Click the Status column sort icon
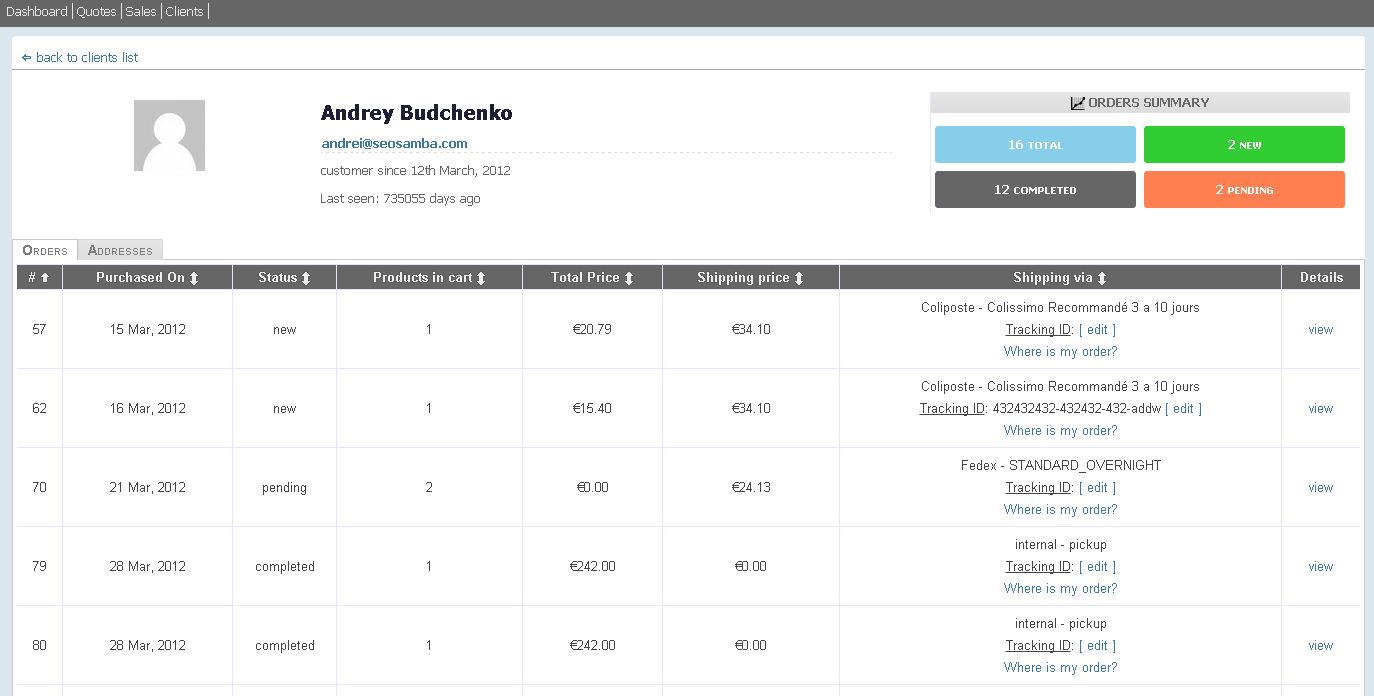The image size is (1374, 696). click(x=306, y=278)
